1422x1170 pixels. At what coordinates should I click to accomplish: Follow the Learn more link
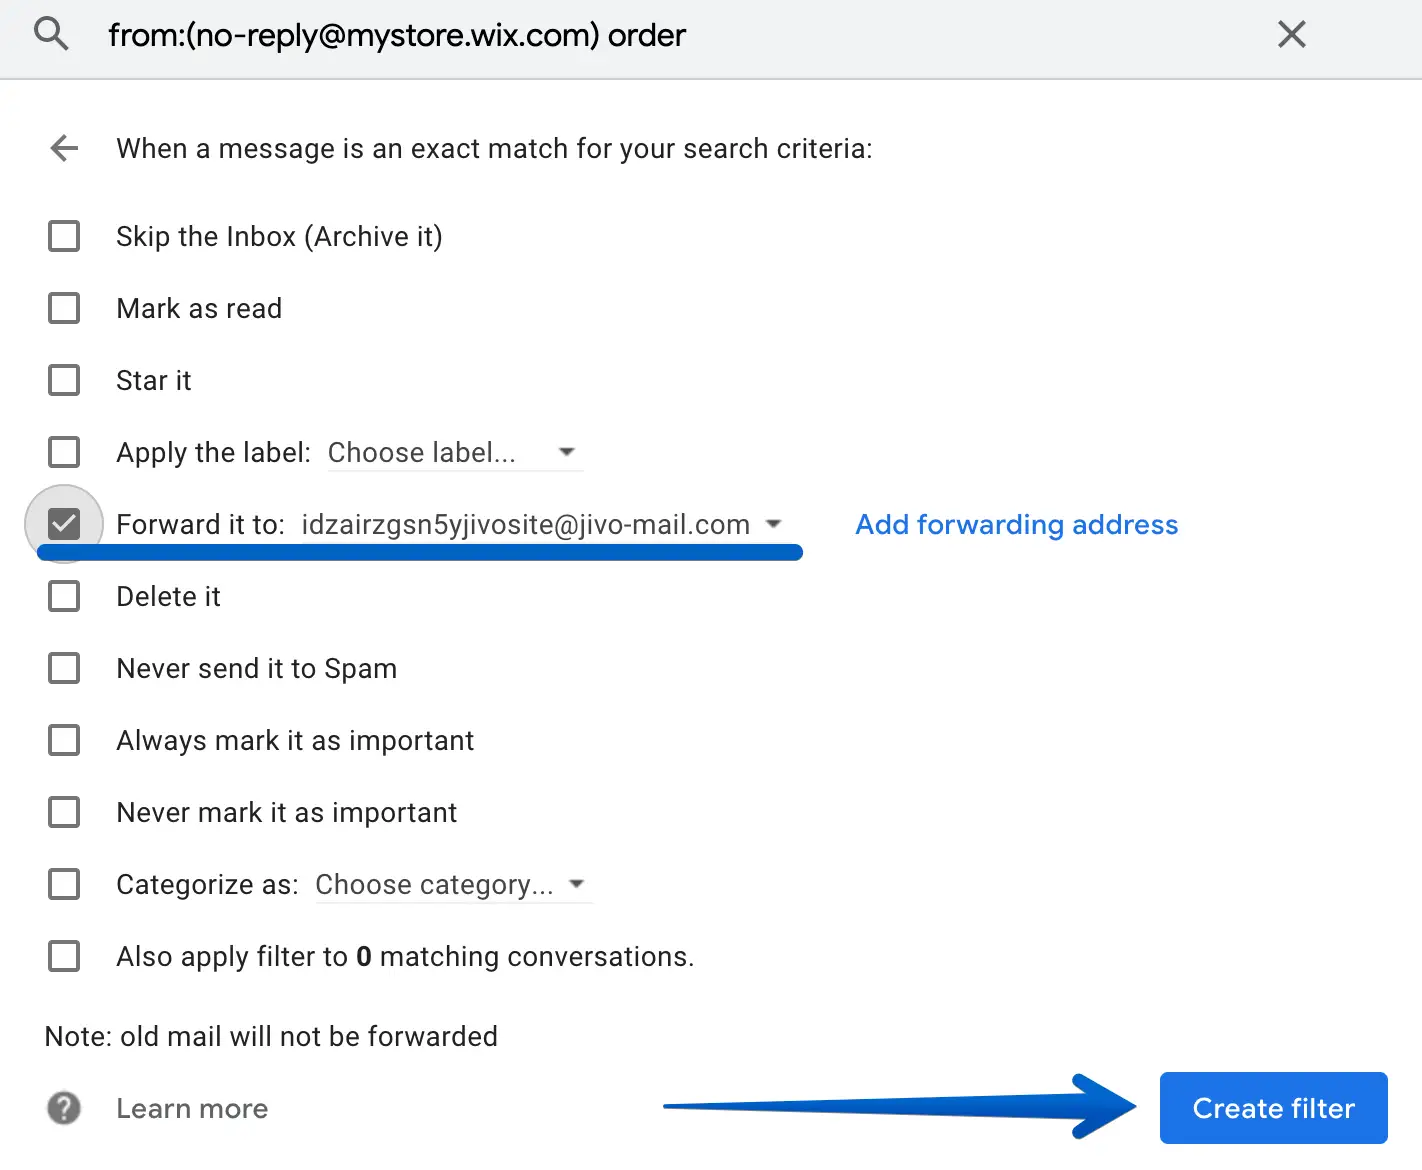coord(192,1108)
